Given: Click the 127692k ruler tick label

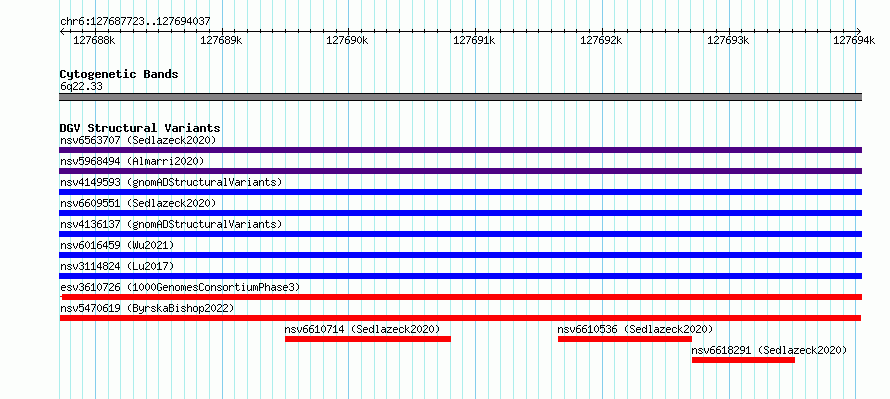Looking at the screenshot, I should point(602,41).
